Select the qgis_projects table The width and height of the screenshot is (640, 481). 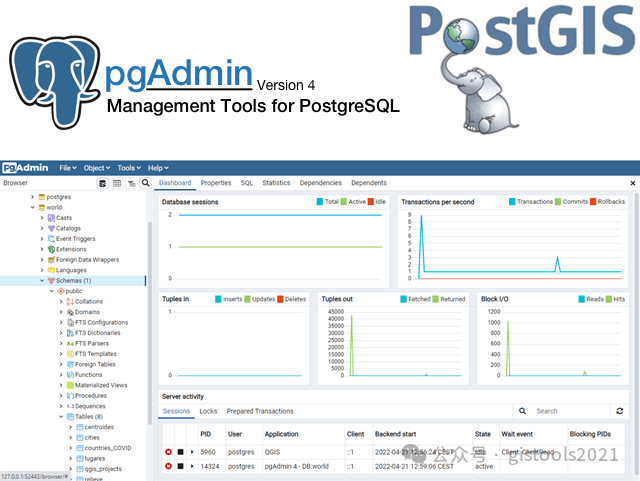(103, 469)
